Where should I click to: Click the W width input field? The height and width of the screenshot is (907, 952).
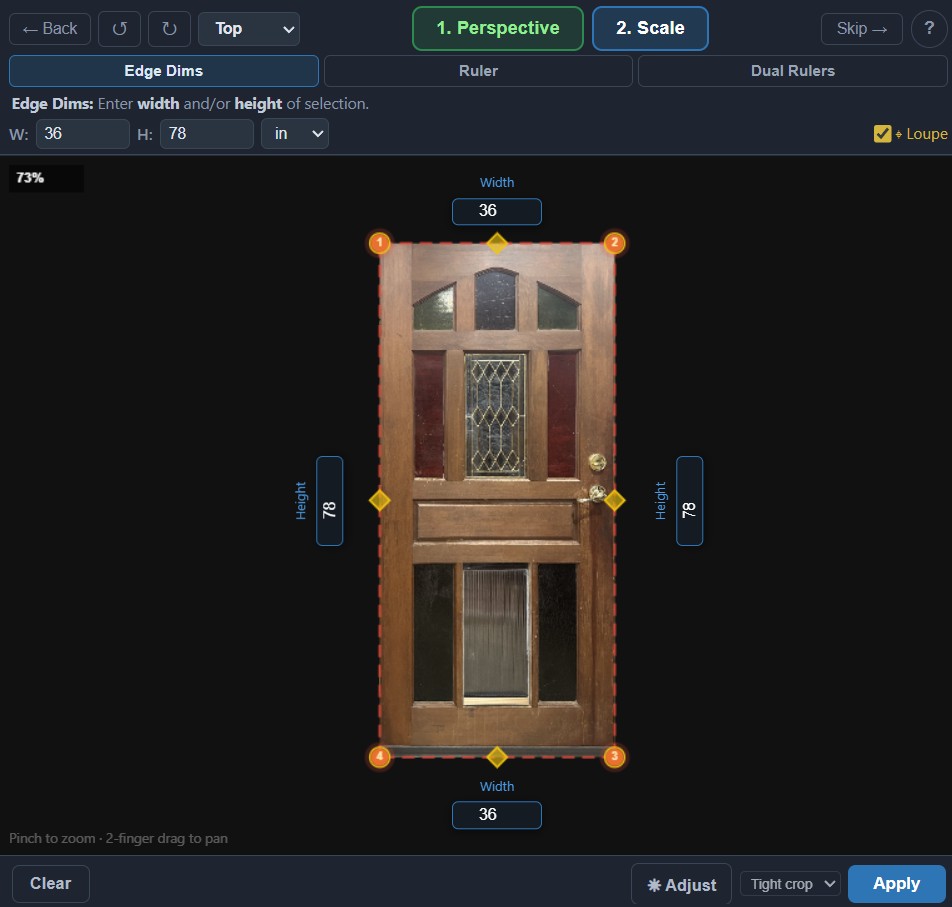pyautogui.click(x=82, y=133)
